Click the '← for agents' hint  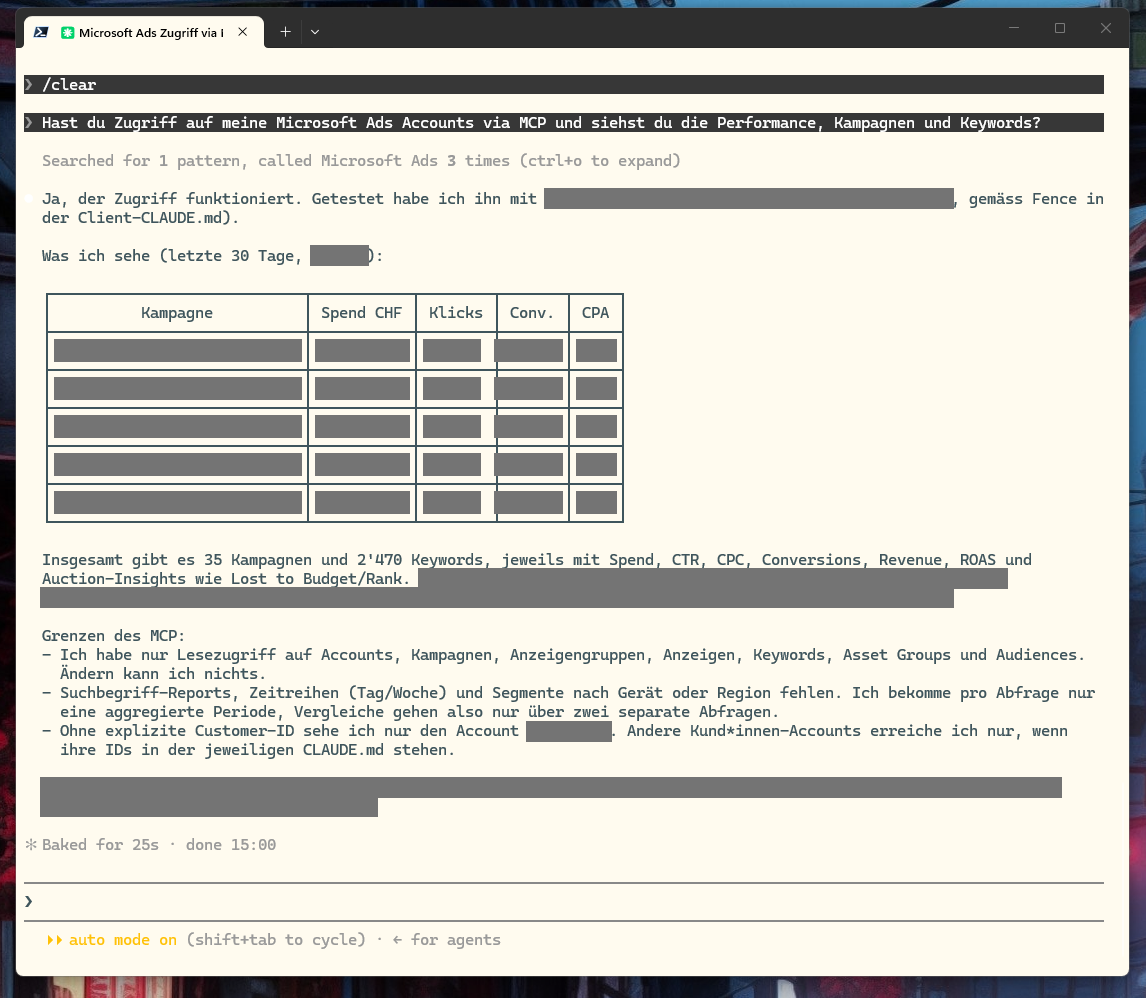[x=447, y=940]
